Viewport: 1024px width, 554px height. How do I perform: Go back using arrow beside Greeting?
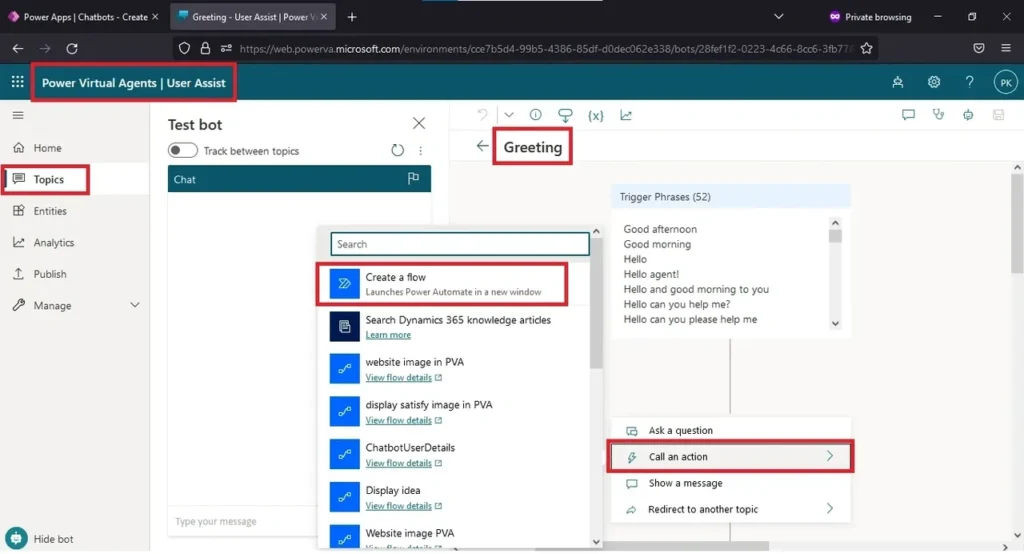tap(482, 146)
